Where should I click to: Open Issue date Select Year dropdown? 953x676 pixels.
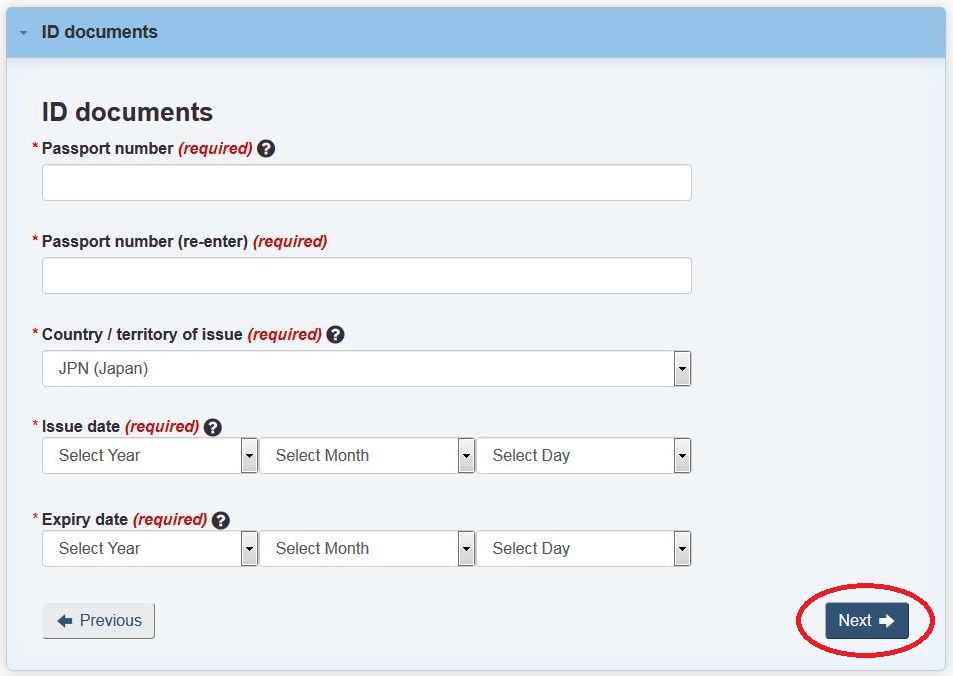(x=150, y=455)
